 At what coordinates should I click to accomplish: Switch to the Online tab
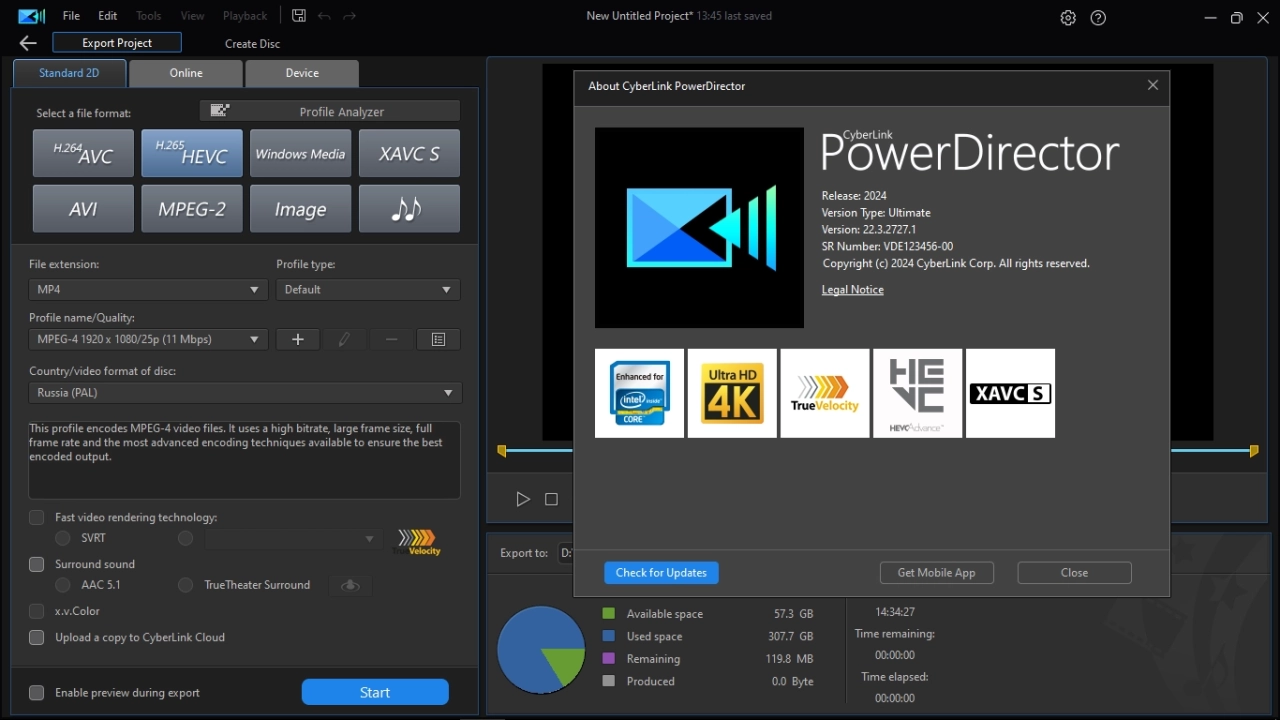point(186,73)
